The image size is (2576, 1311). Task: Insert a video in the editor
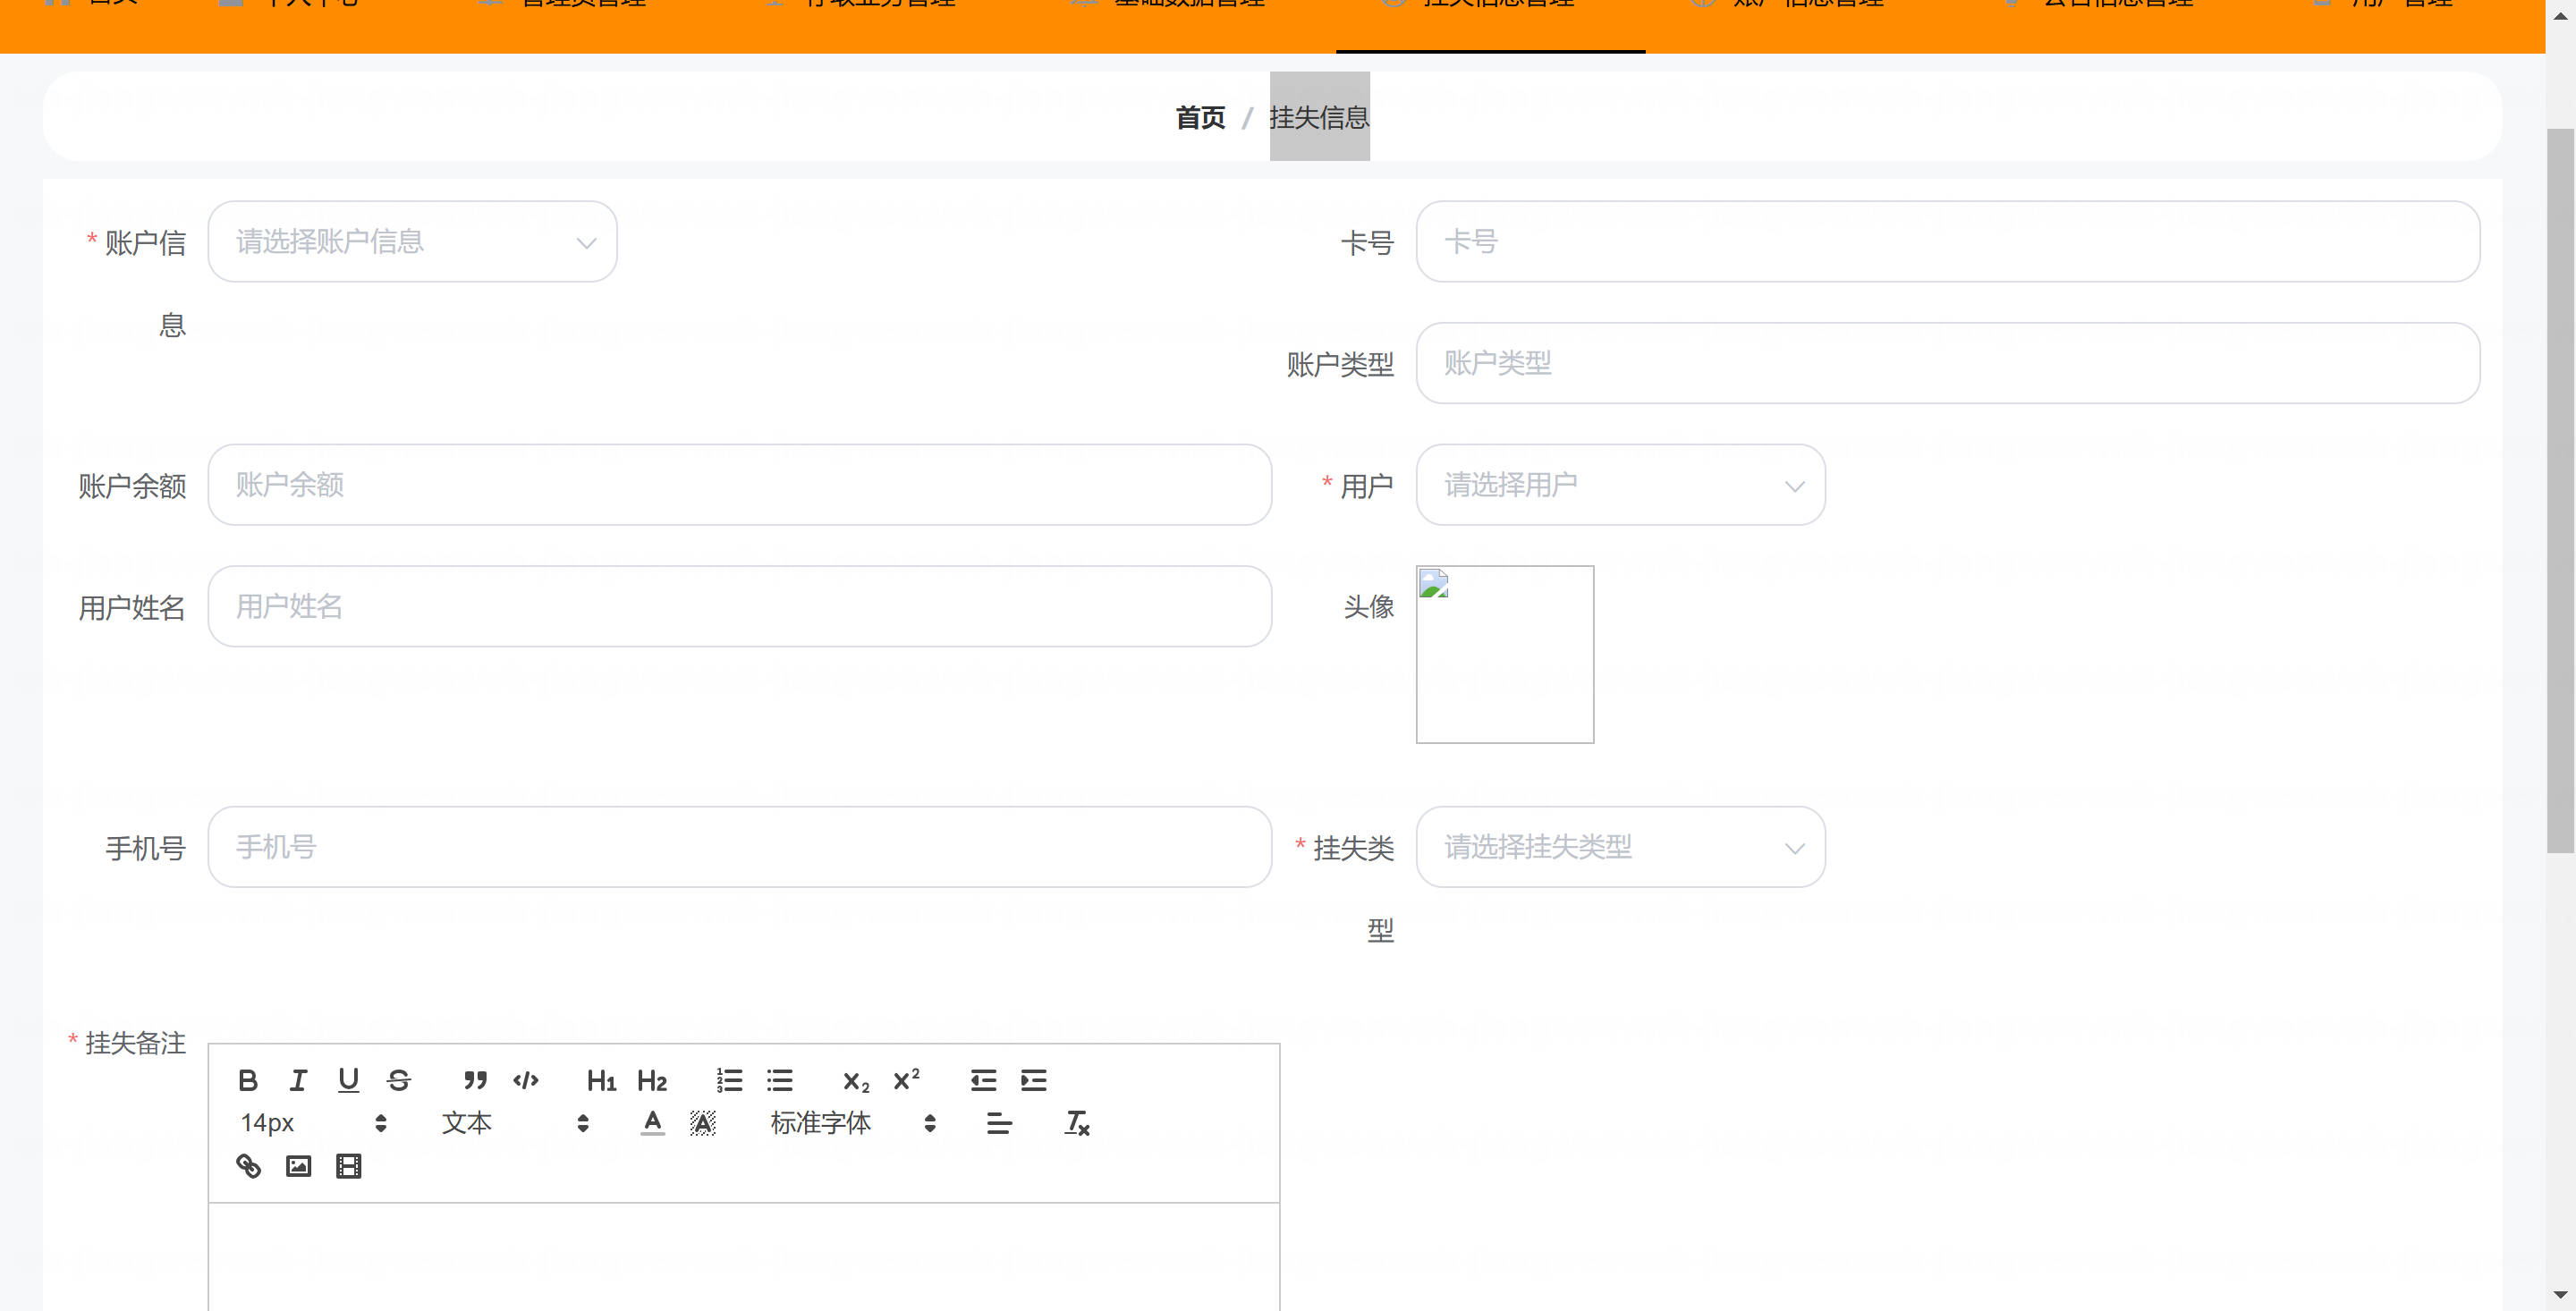348,1166
